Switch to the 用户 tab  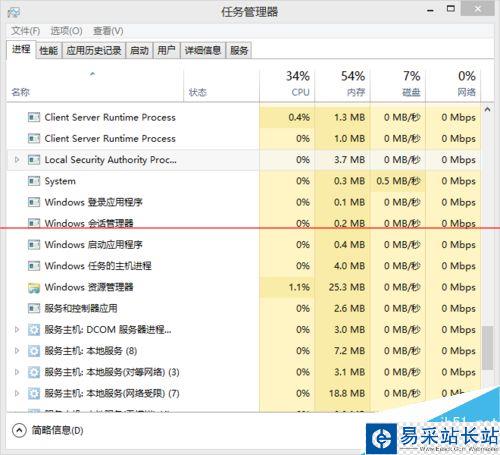pos(166,51)
